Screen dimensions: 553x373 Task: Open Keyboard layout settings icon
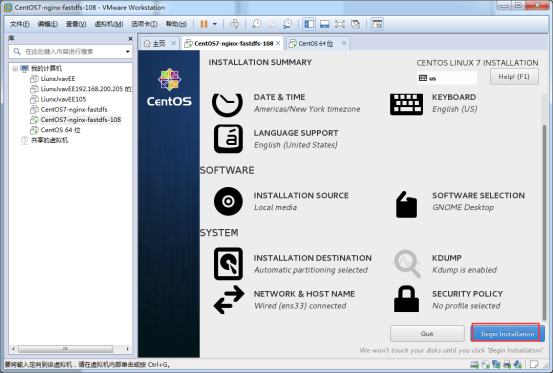pyautogui.click(x=406, y=104)
